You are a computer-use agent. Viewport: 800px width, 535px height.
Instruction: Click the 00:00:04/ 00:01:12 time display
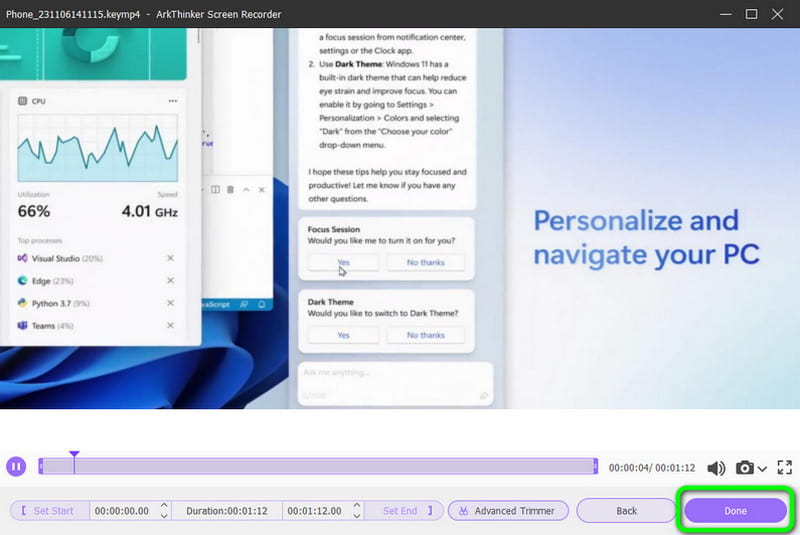pos(652,468)
